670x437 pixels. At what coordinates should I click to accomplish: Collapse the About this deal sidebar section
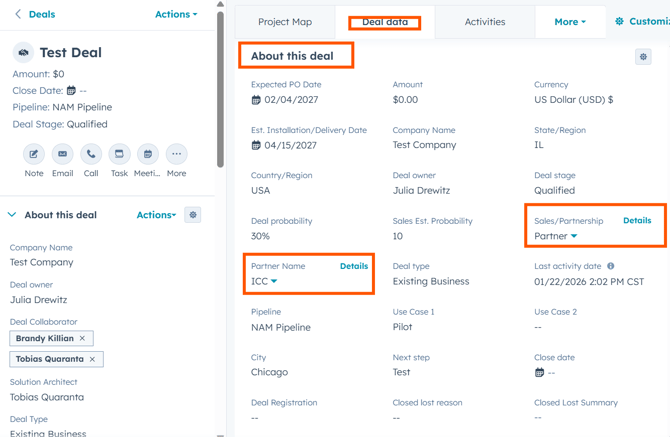pyautogui.click(x=12, y=215)
